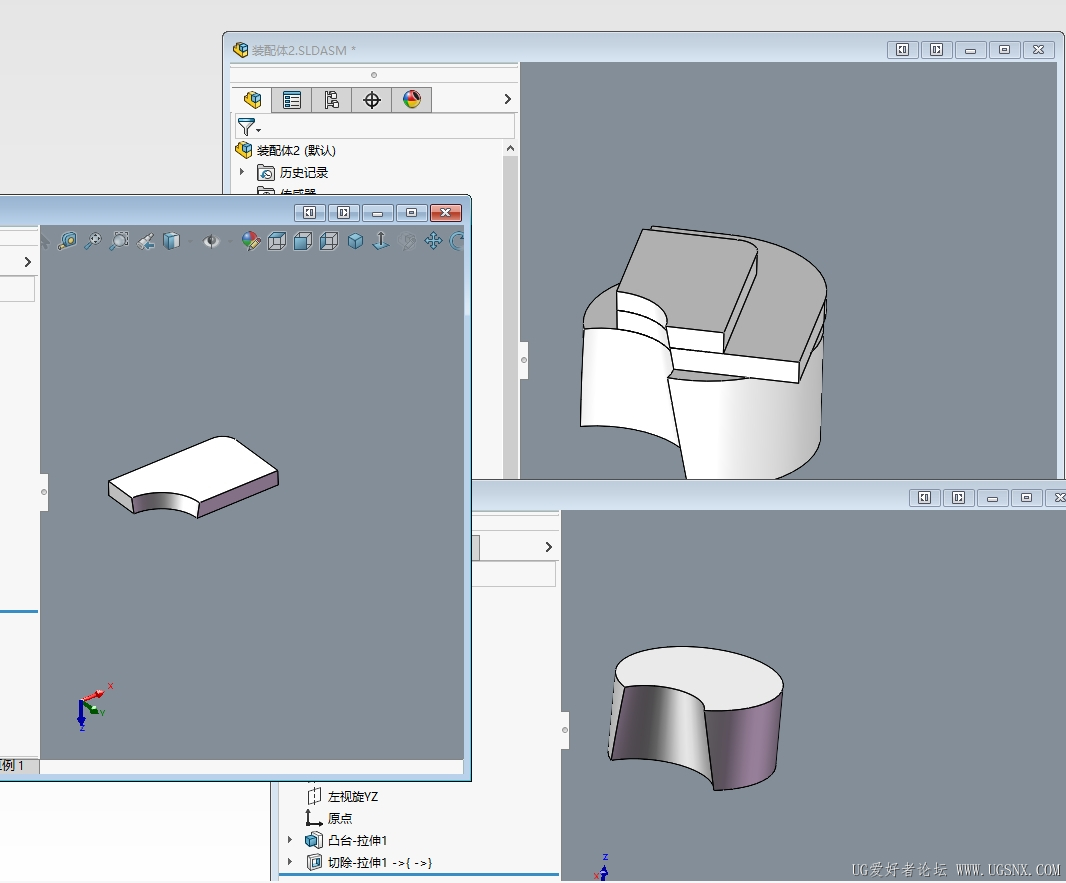Screen dimensions: 1066x883
Task: Click the Previous View icon
Action: click(145, 241)
